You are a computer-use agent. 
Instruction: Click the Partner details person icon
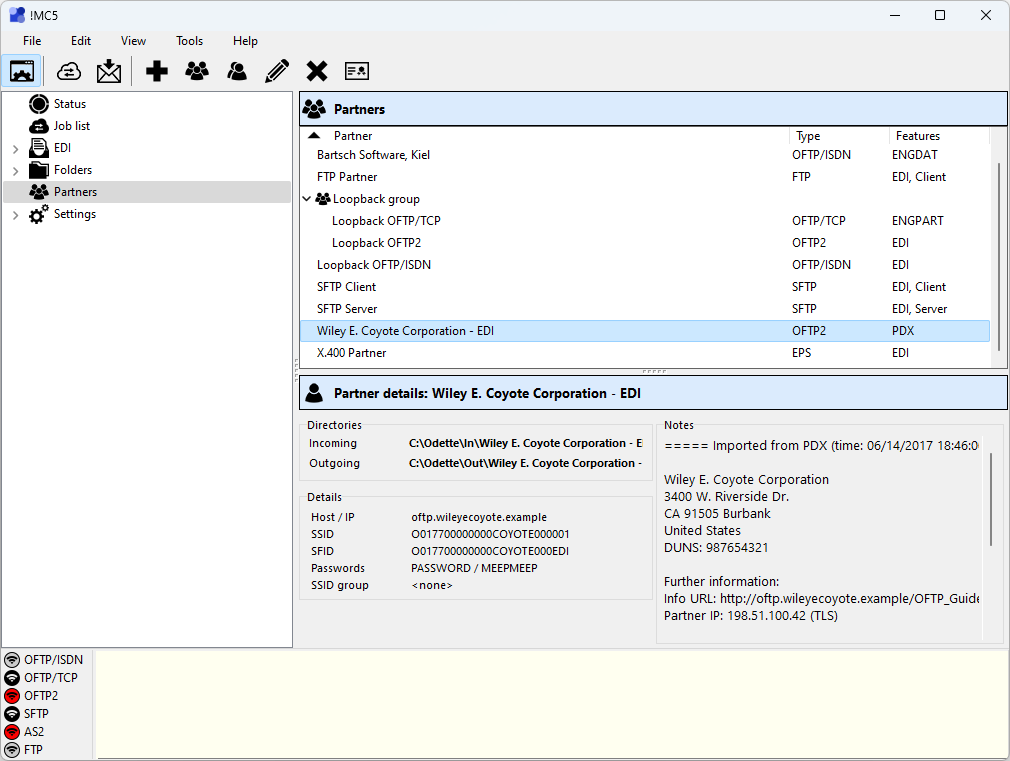click(x=314, y=393)
